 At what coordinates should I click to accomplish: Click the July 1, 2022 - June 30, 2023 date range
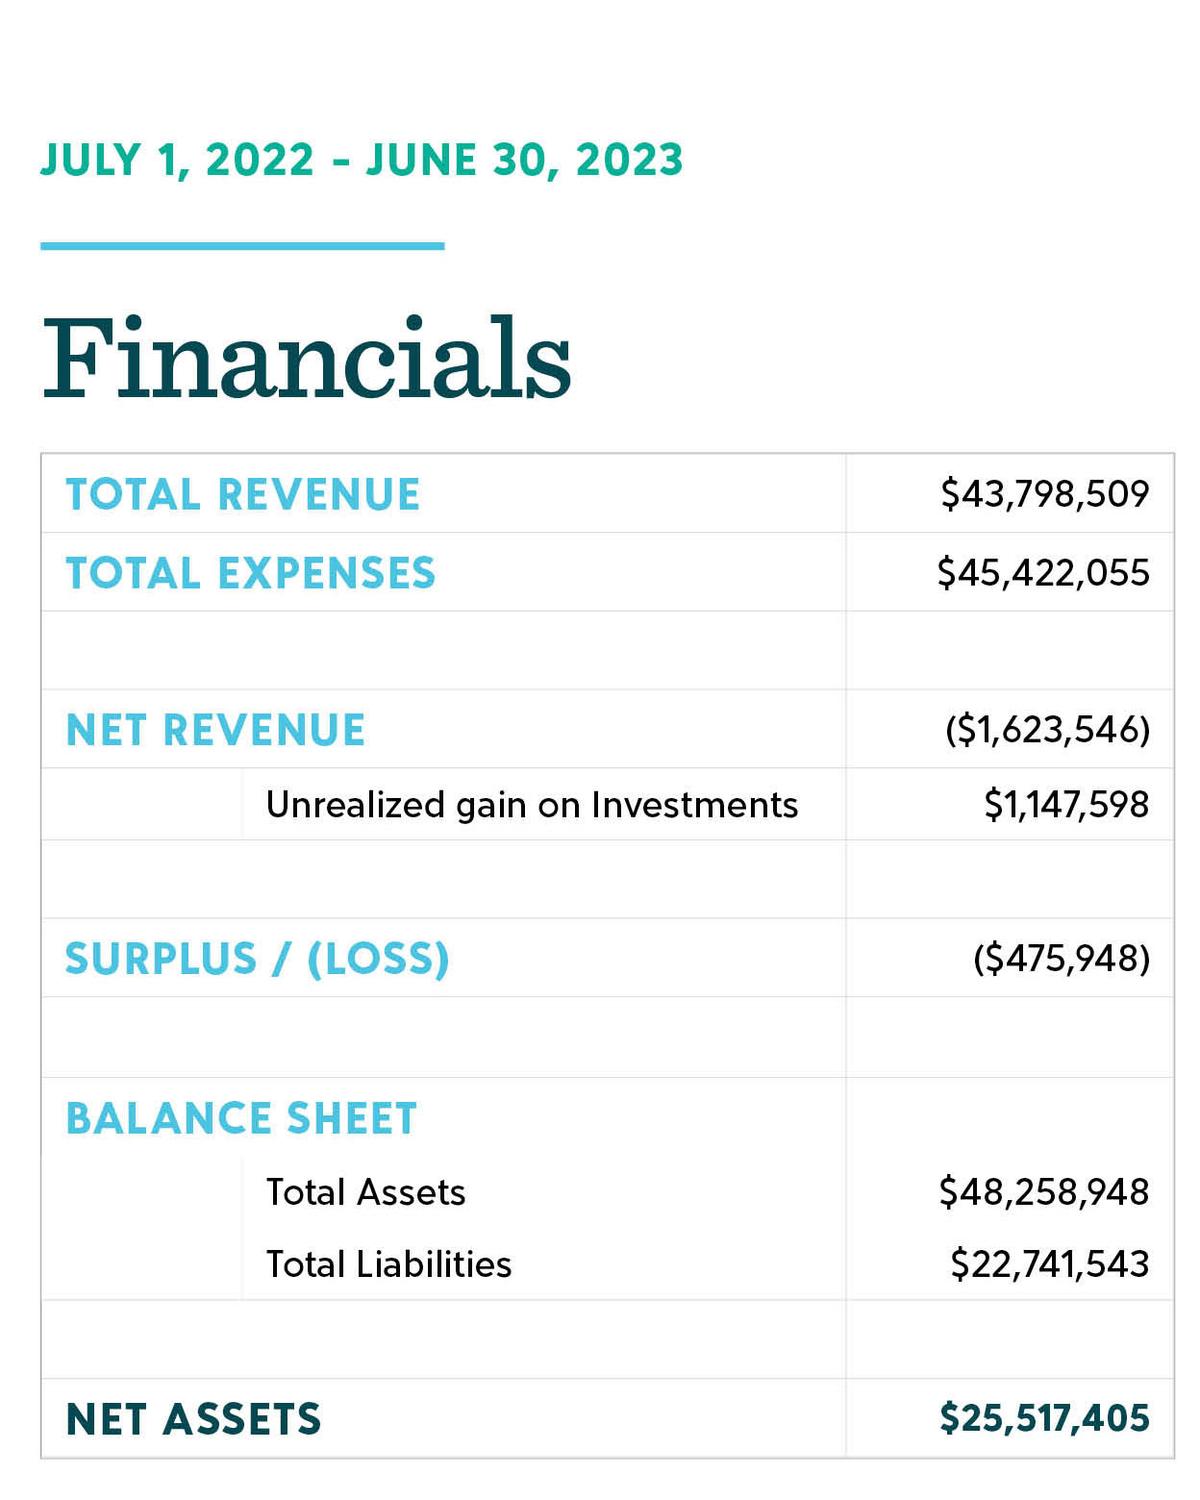tap(362, 160)
